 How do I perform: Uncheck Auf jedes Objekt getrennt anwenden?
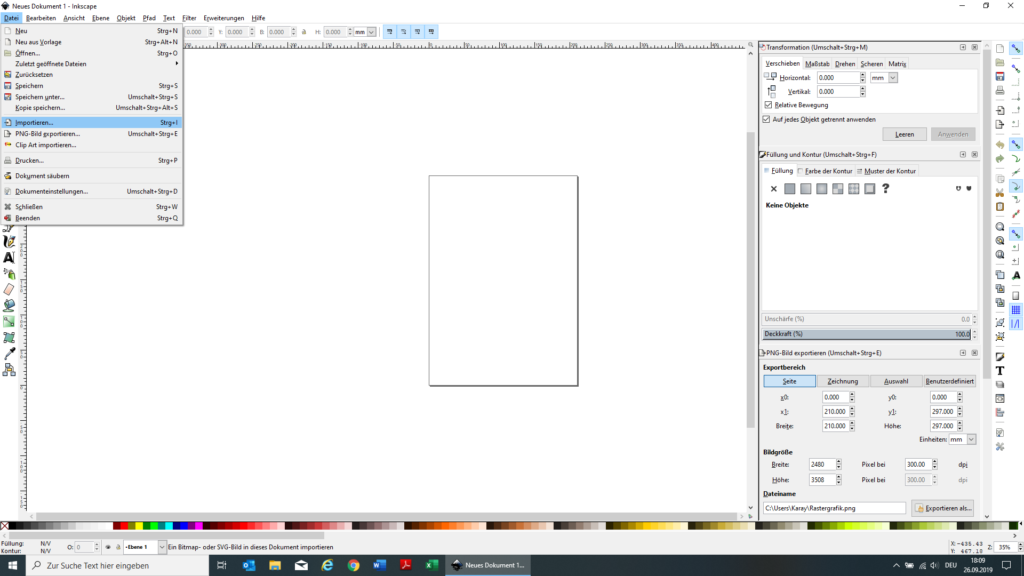coord(768,118)
